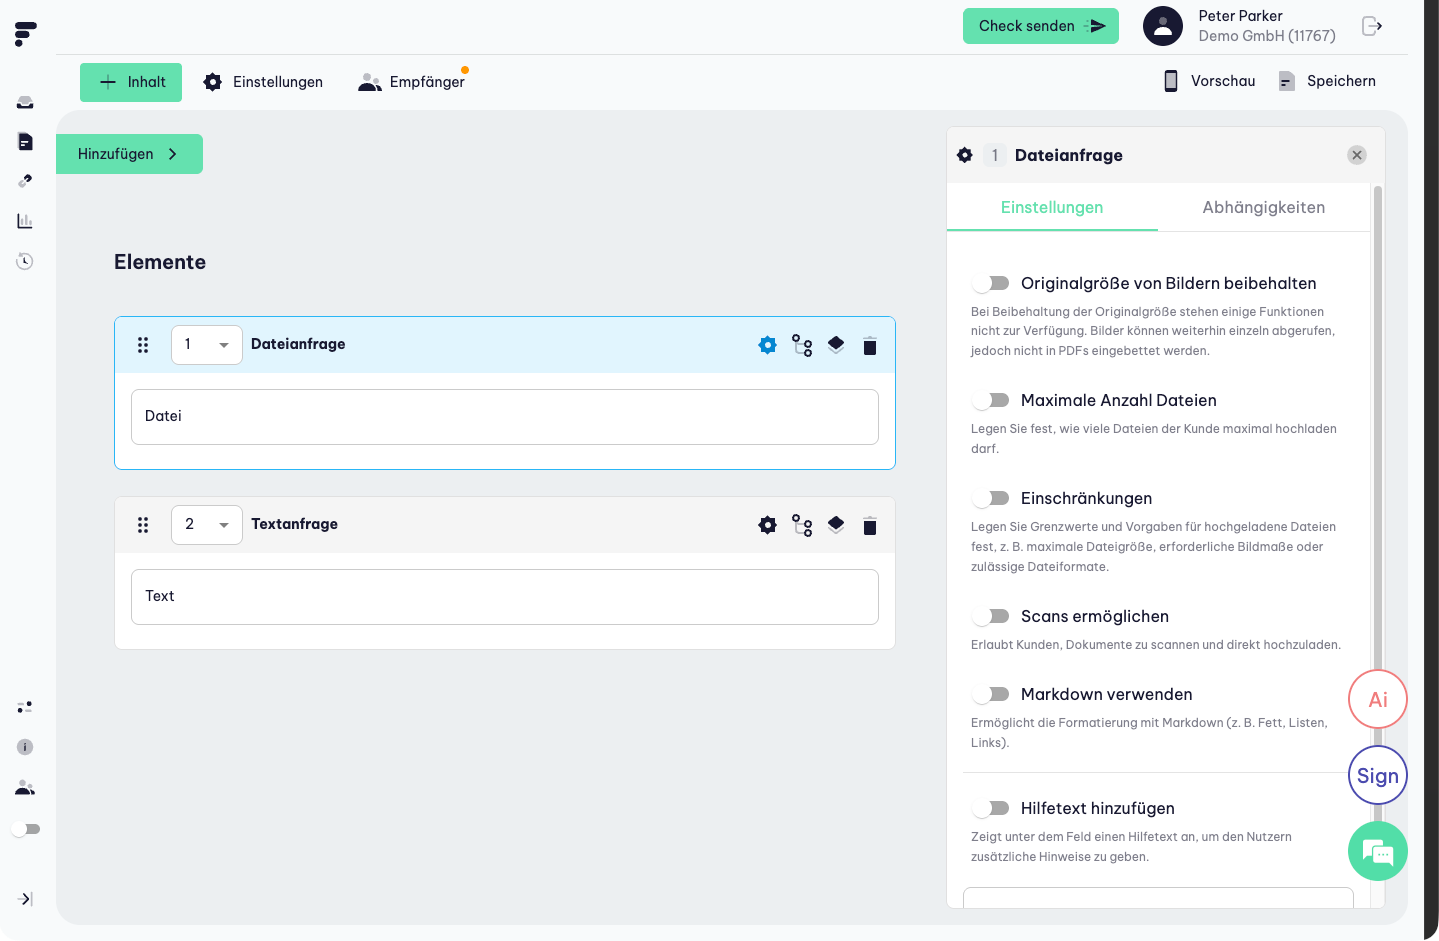This screenshot has width=1439, height=941.
Task: Click the Check senden button
Action: [1040, 26]
